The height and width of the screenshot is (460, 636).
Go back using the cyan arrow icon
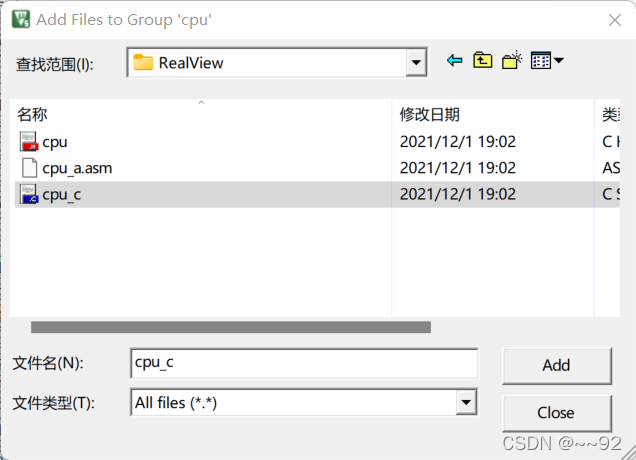click(454, 61)
